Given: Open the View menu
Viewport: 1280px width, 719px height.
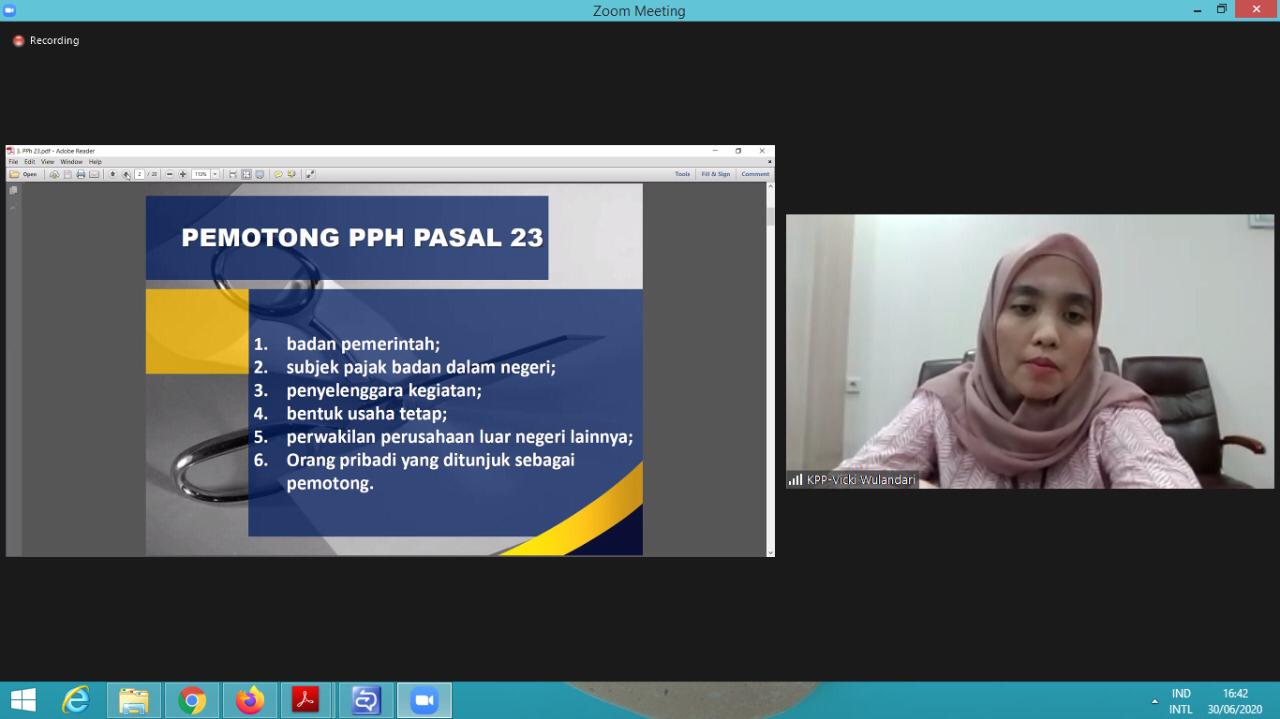Looking at the screenshot, I should 47,162.
